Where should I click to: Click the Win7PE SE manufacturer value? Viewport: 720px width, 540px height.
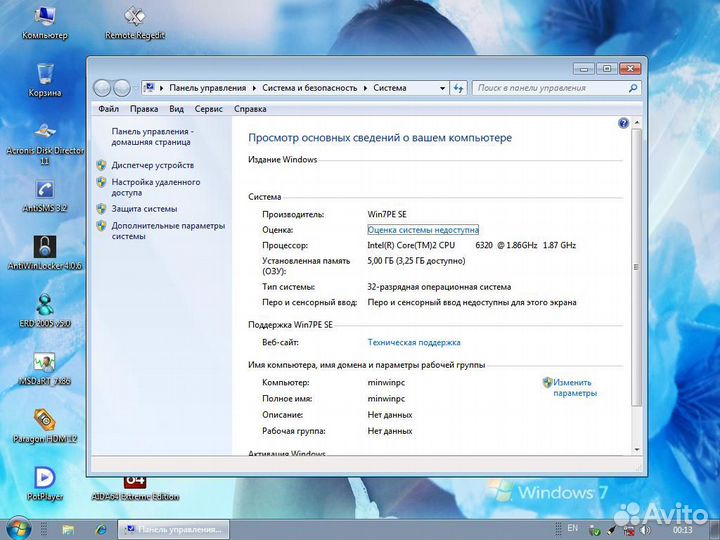(x=387, y=214)
